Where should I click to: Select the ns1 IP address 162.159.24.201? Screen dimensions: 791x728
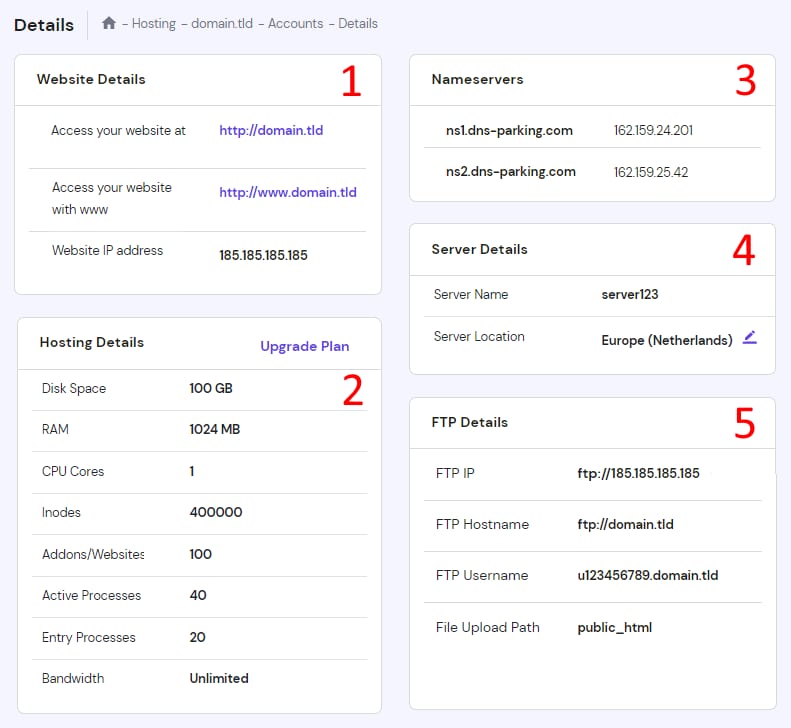click(653, 130)
